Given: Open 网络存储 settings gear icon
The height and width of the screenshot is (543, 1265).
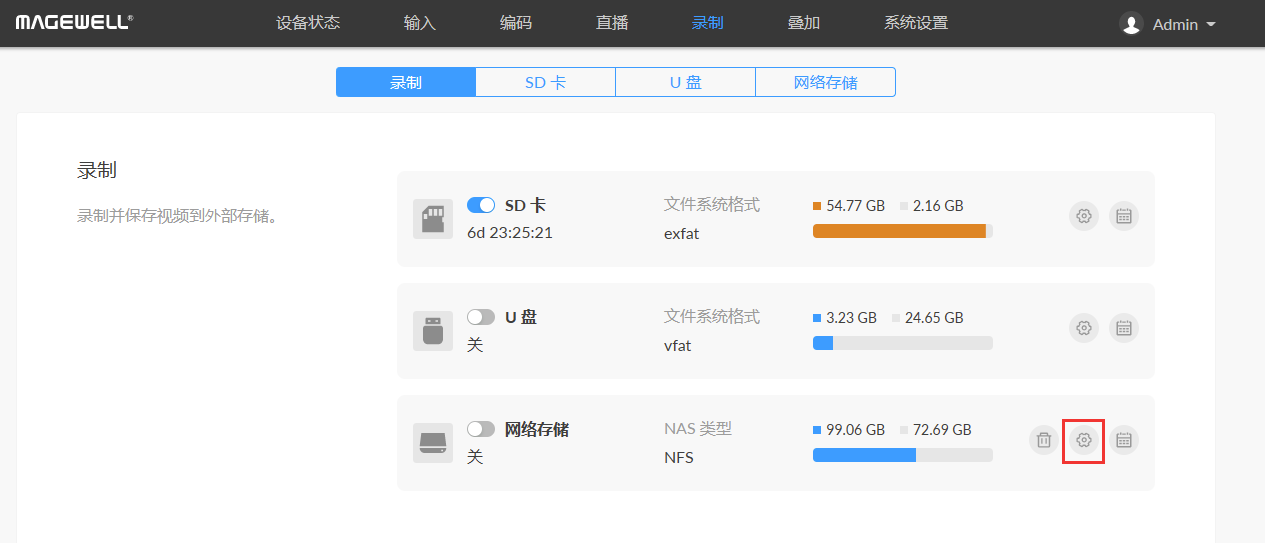Looking at the screenshot, I should (x=1083, y=440).
